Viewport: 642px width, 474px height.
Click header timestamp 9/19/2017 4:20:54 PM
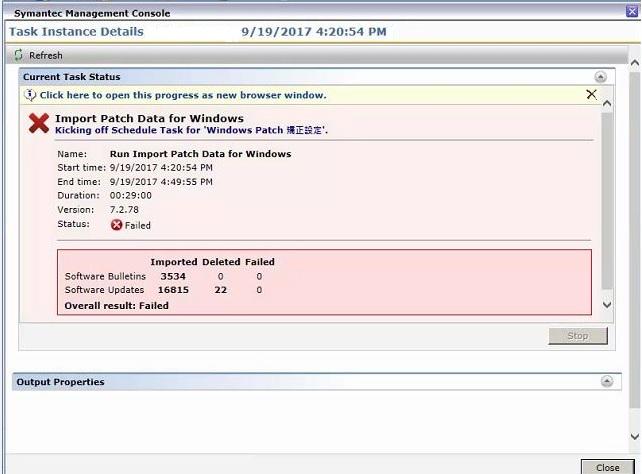314,32
